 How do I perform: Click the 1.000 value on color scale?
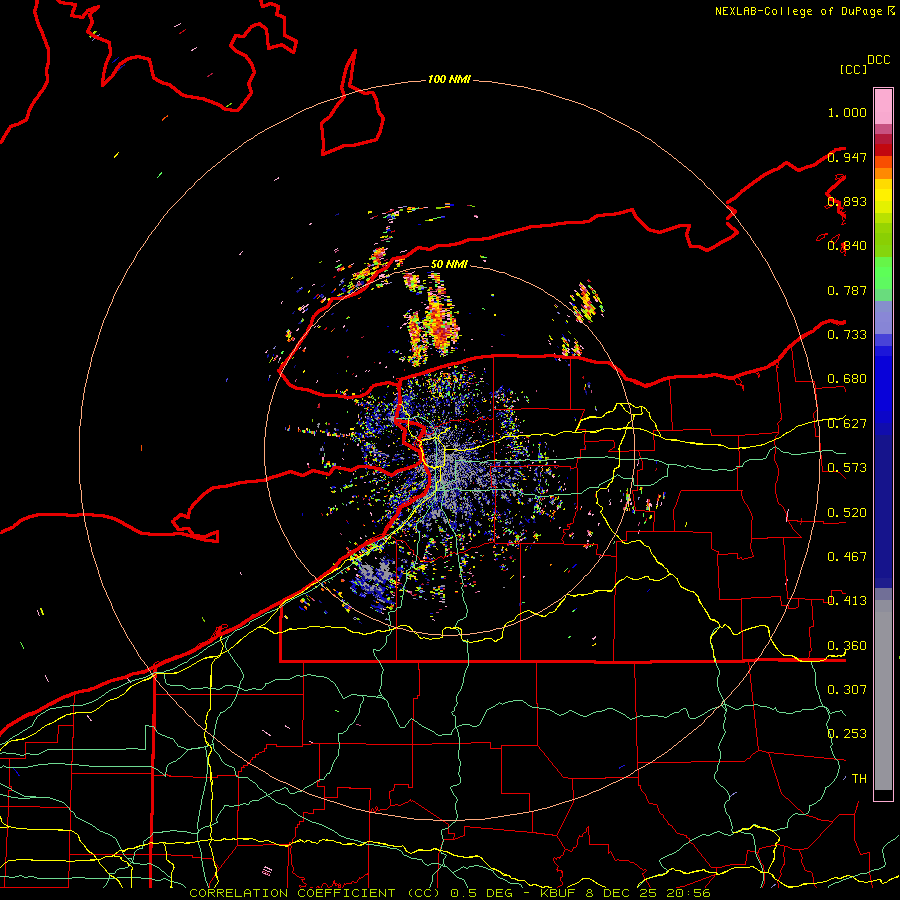click(847, 112)
